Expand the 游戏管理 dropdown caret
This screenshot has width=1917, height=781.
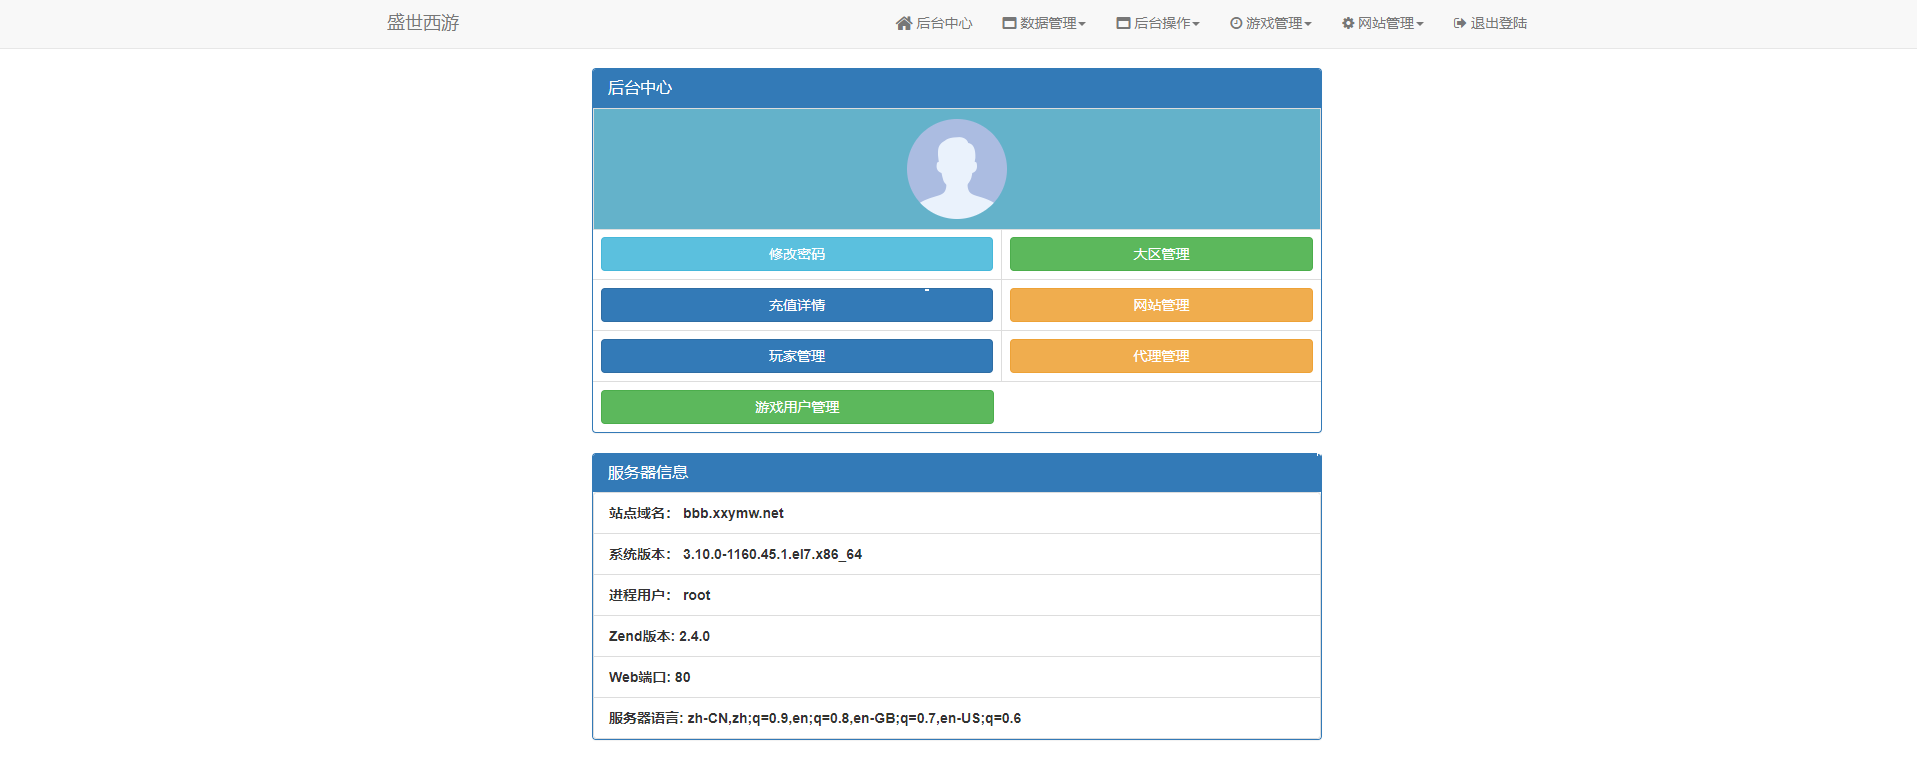[1308, 24]
